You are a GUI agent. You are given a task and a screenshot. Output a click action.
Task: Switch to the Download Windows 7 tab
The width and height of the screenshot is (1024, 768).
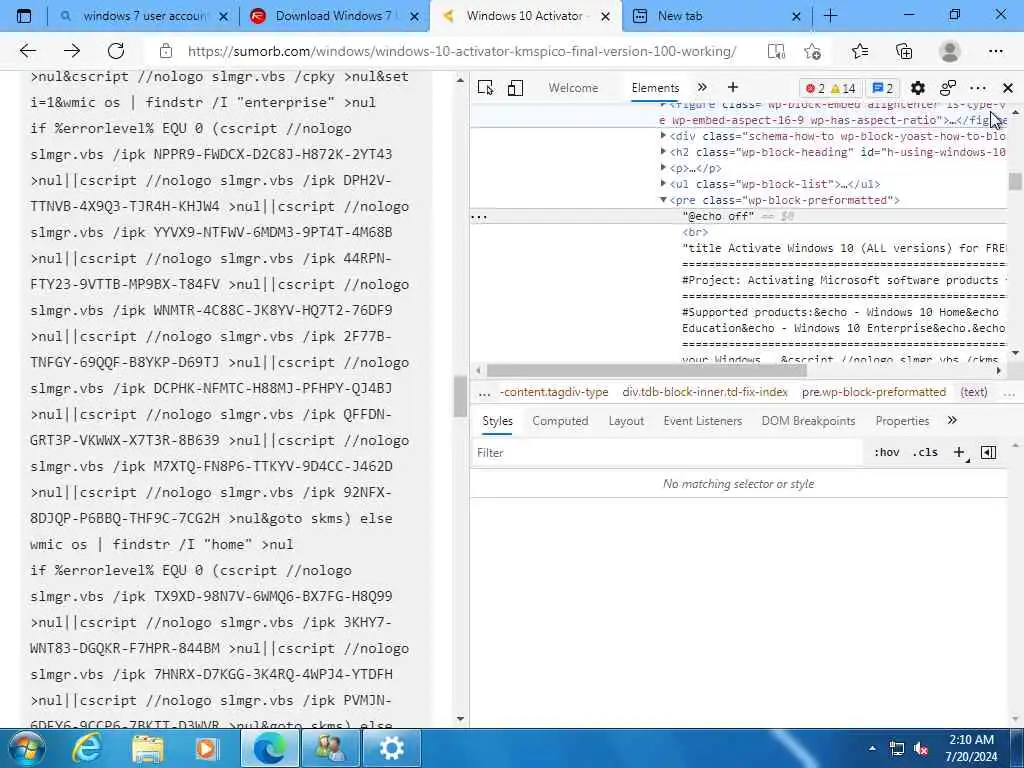[335, 16]
